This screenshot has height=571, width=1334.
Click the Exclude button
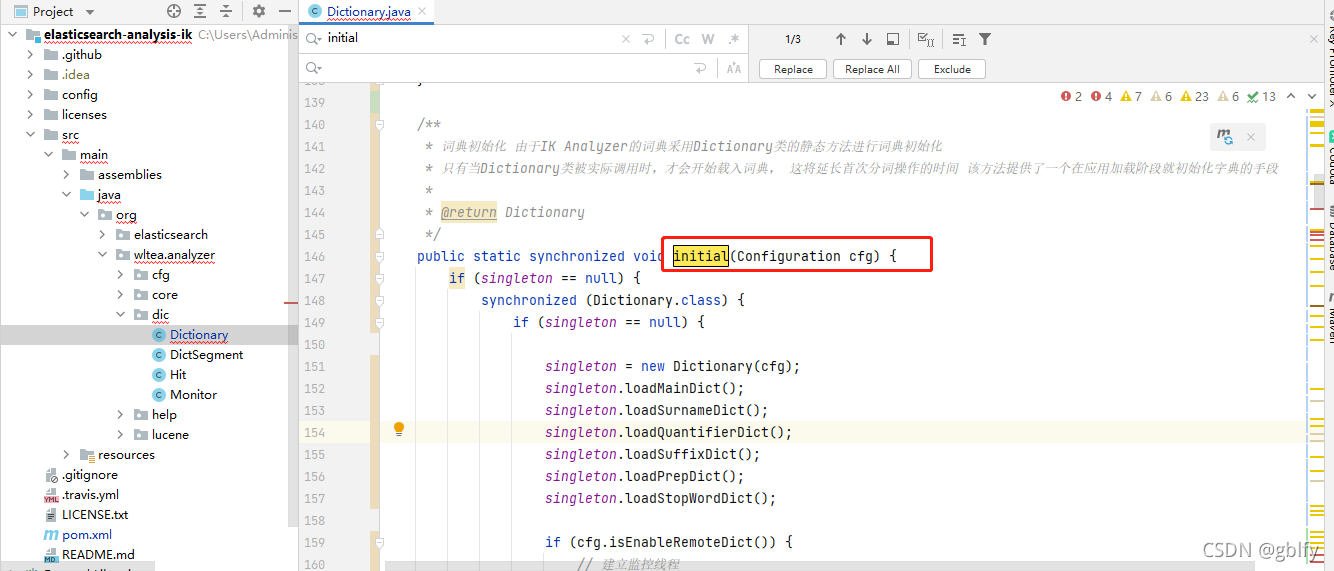tap(952, 69)
